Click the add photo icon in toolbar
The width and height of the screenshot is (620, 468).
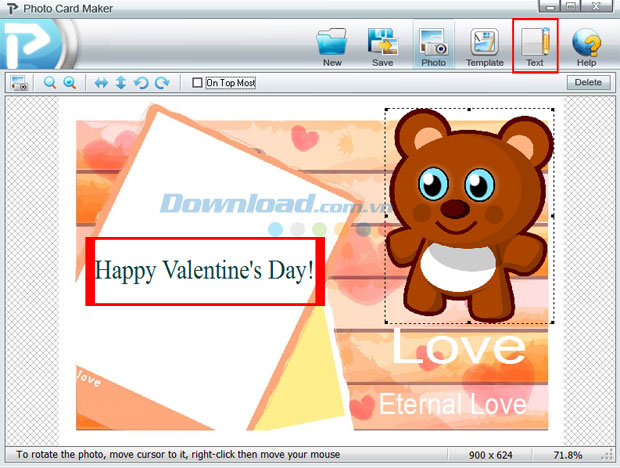[19, 83]
